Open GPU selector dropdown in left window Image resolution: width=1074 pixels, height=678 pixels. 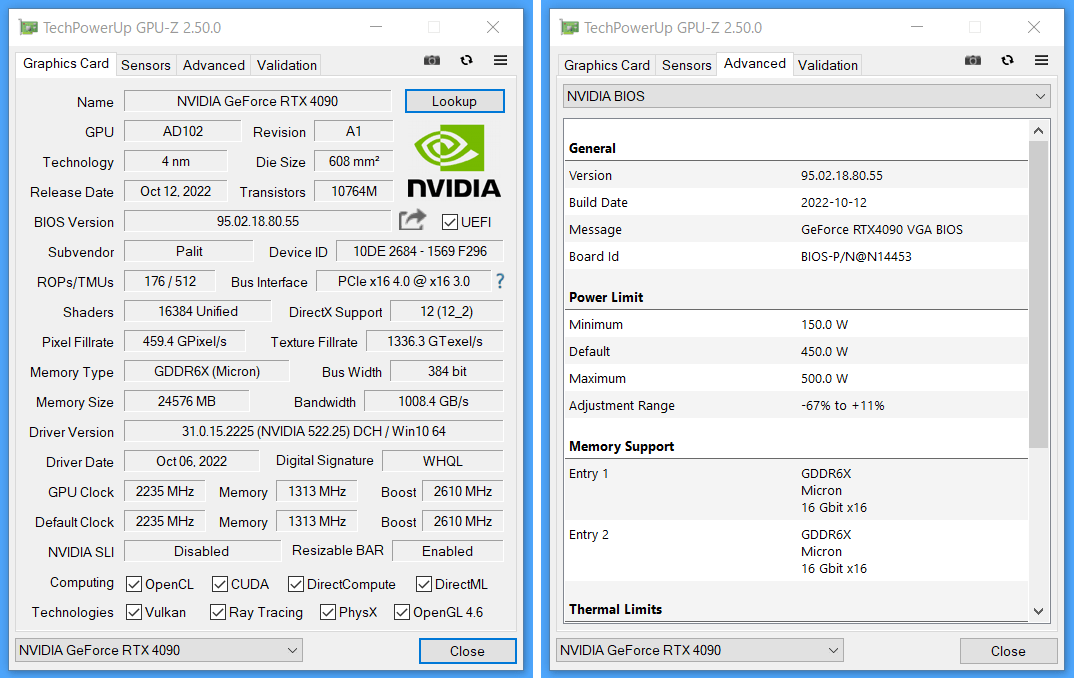[x=158, y=650]
